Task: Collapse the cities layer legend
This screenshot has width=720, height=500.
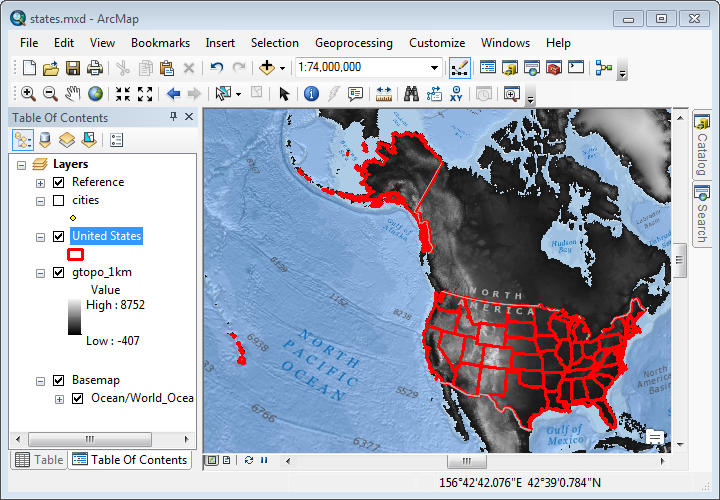Action: pos(40,201)
